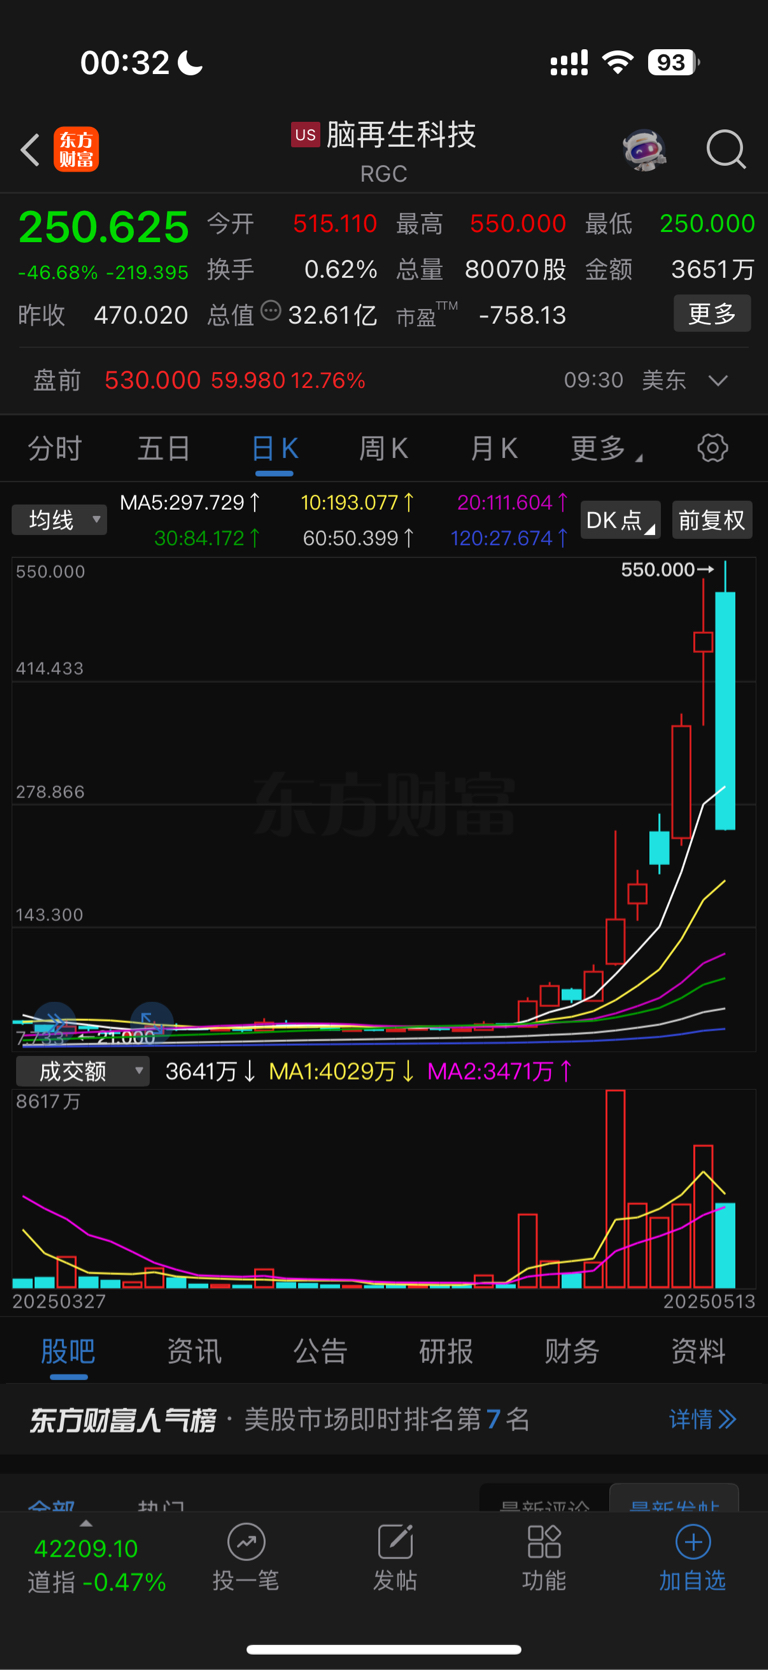
Task: Tap the large cyan last candlestick
Action: [726, 710]
